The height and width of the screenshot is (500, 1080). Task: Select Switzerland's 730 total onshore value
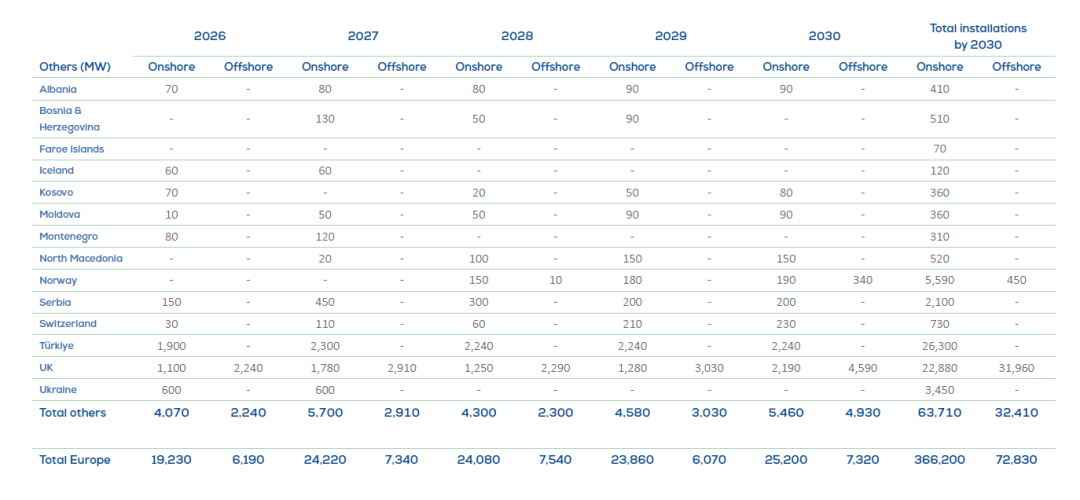tap(940, 324)
